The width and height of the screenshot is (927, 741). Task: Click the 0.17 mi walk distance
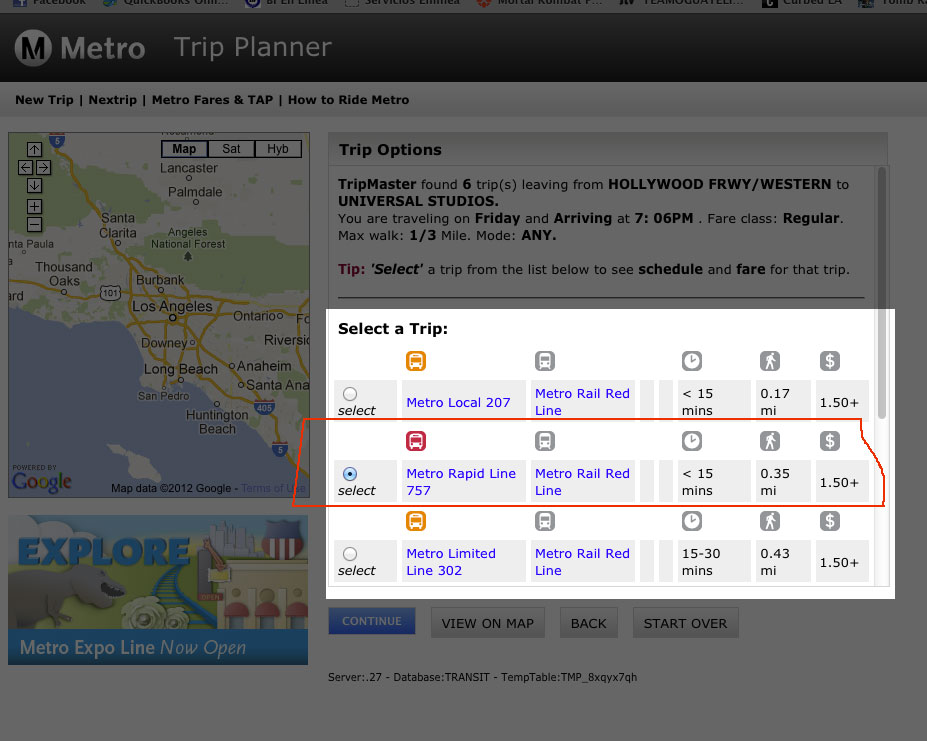pyautogui.click(x=774, y=402)
